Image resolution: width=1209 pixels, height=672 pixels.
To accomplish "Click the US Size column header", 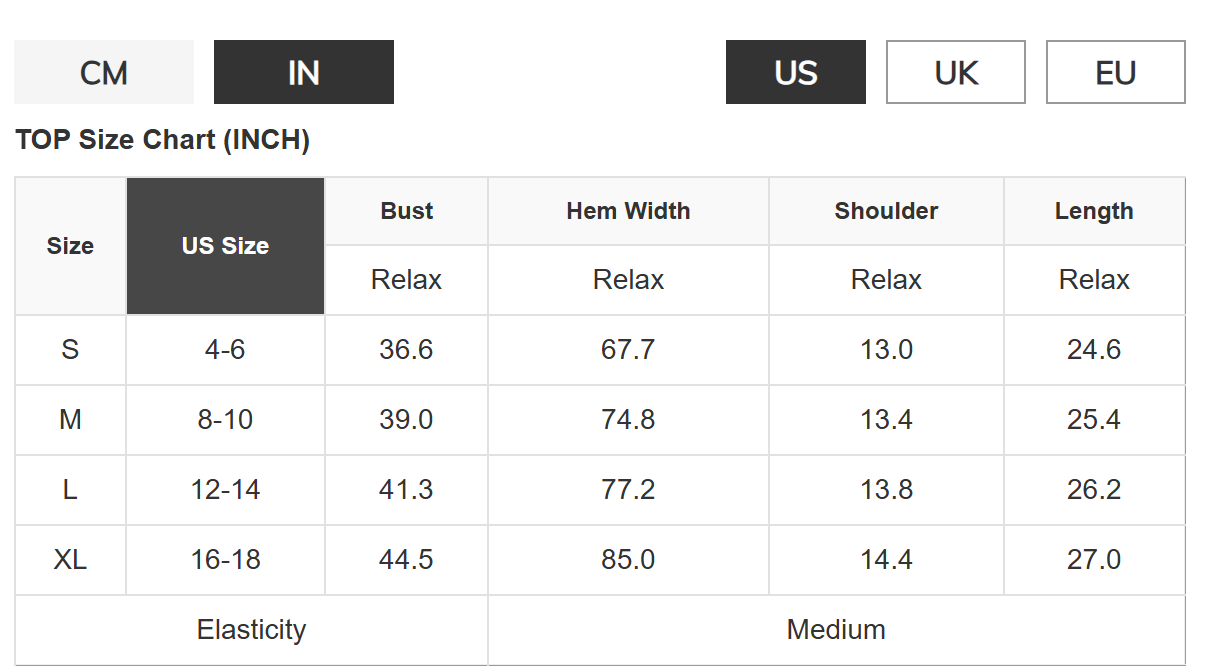I will [x=225, y=246].
